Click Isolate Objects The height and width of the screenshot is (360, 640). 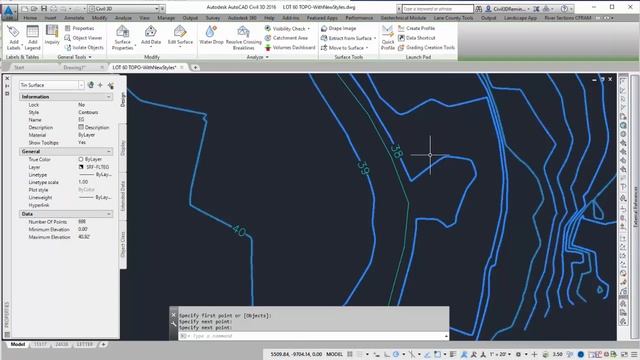pos(84,47)
